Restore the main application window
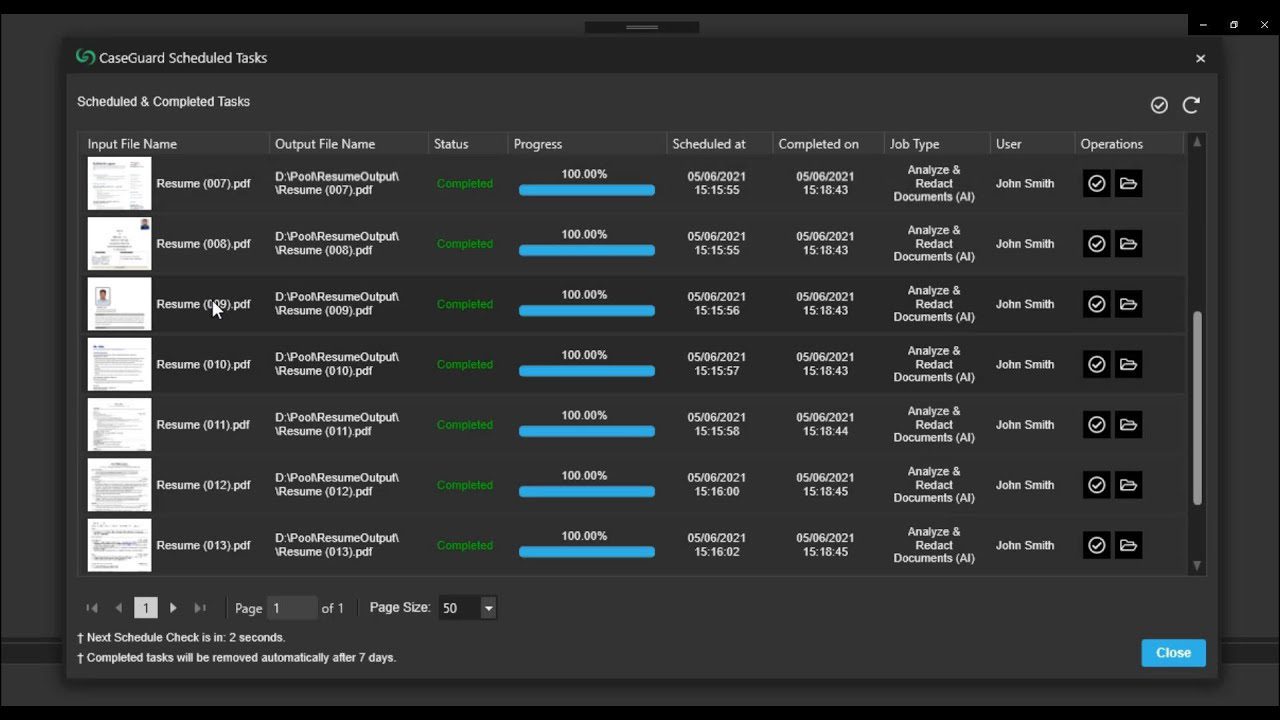The width and height of the screenshot is (1280, 720). pyautogui.click(x=1233, y=25)
